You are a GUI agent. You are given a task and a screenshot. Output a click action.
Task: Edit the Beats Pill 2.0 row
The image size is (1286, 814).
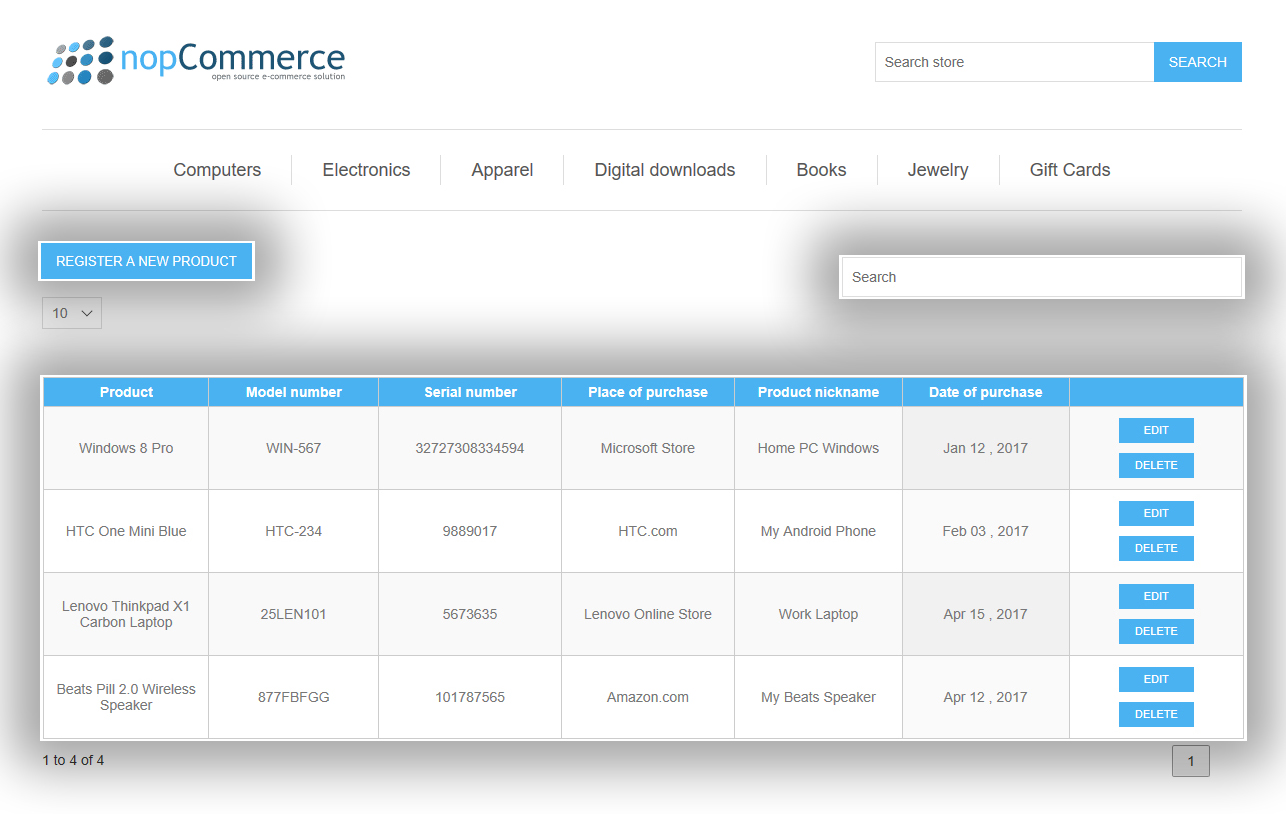coord(1156,679)
